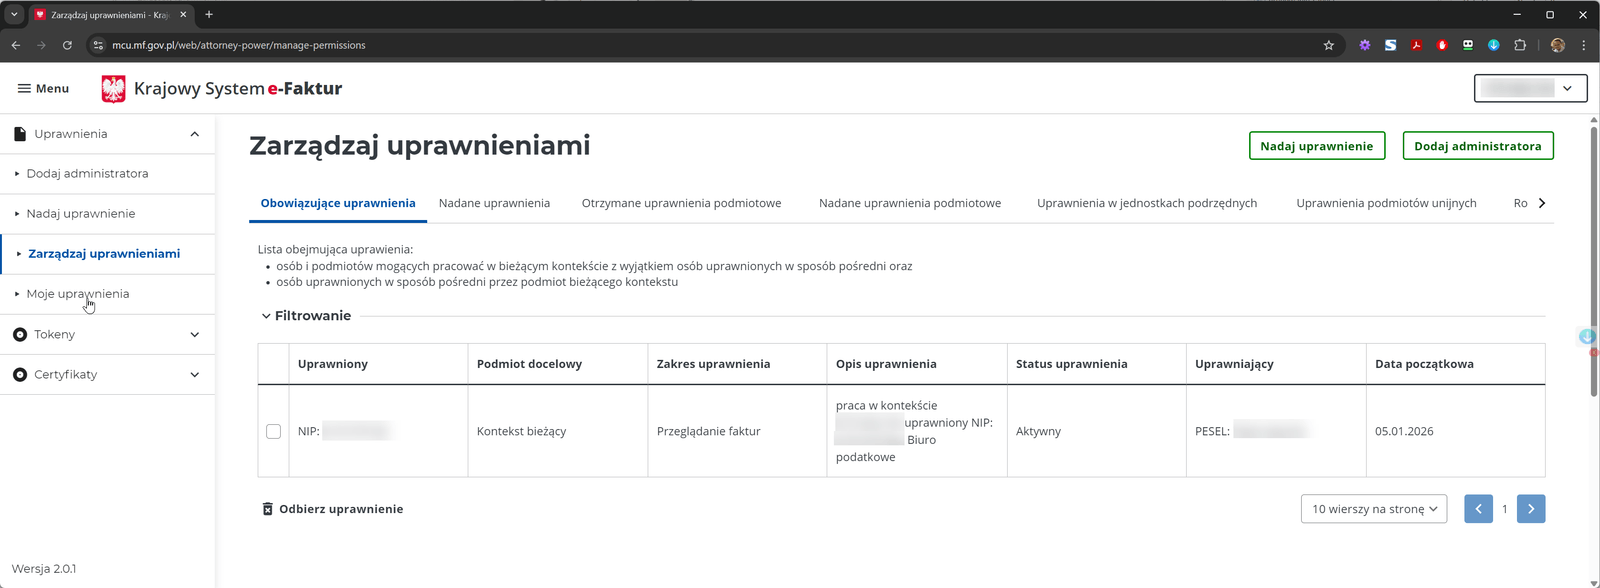1600x588 pixels.
Task: Collapse the Uprawnienia sidebar section
Action: point(194,134)
